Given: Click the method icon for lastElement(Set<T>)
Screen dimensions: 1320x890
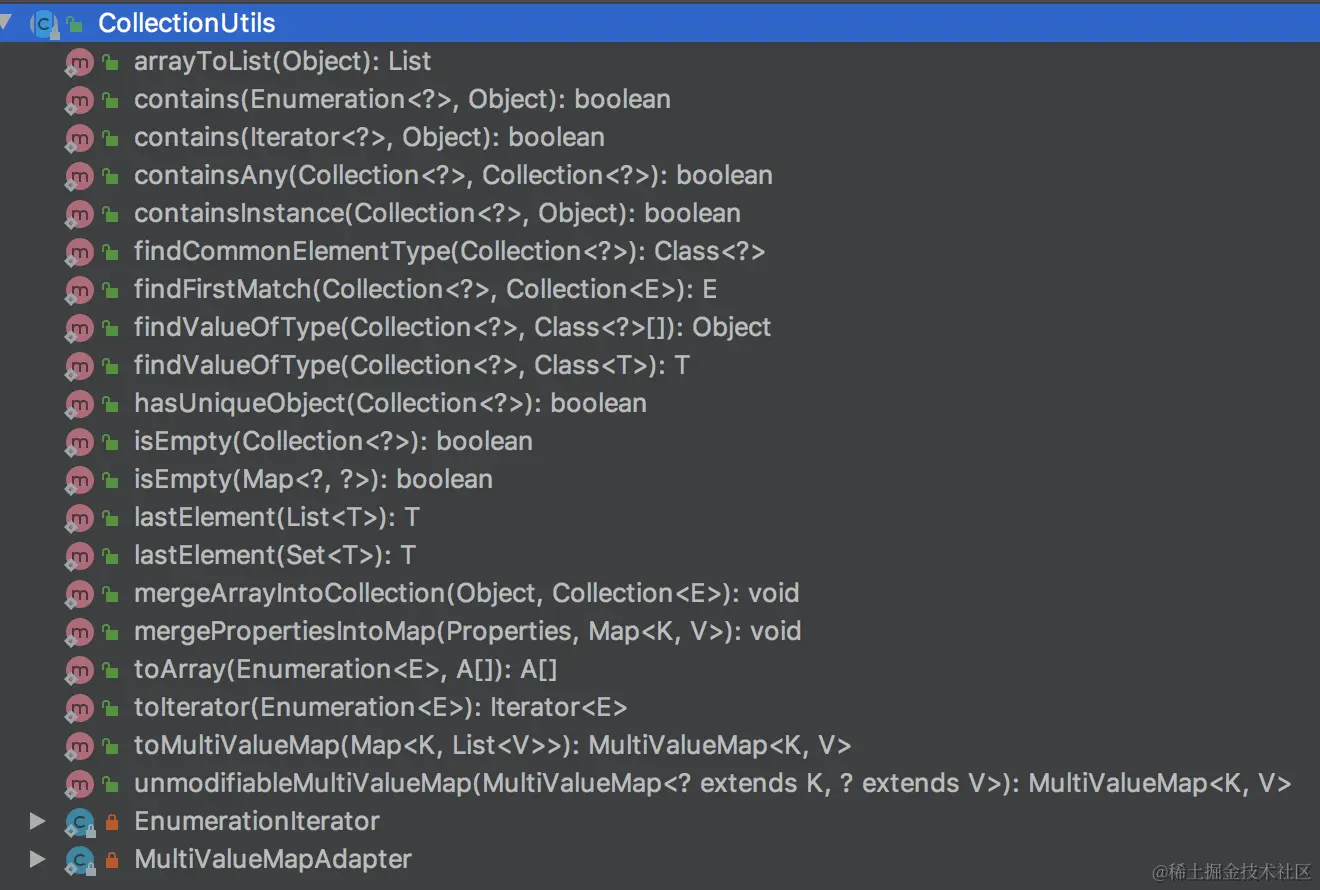Looking at the screenshot, I should point(79,556).
